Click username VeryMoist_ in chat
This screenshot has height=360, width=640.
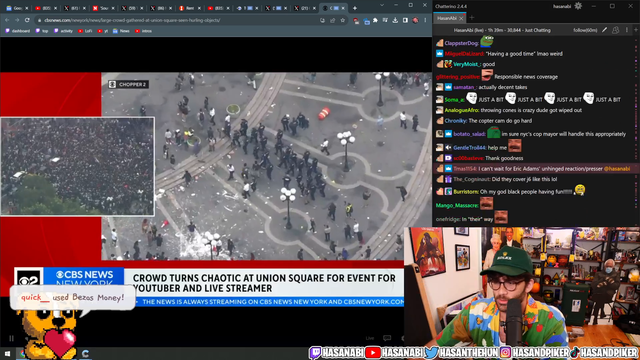(x=467, y=64)
